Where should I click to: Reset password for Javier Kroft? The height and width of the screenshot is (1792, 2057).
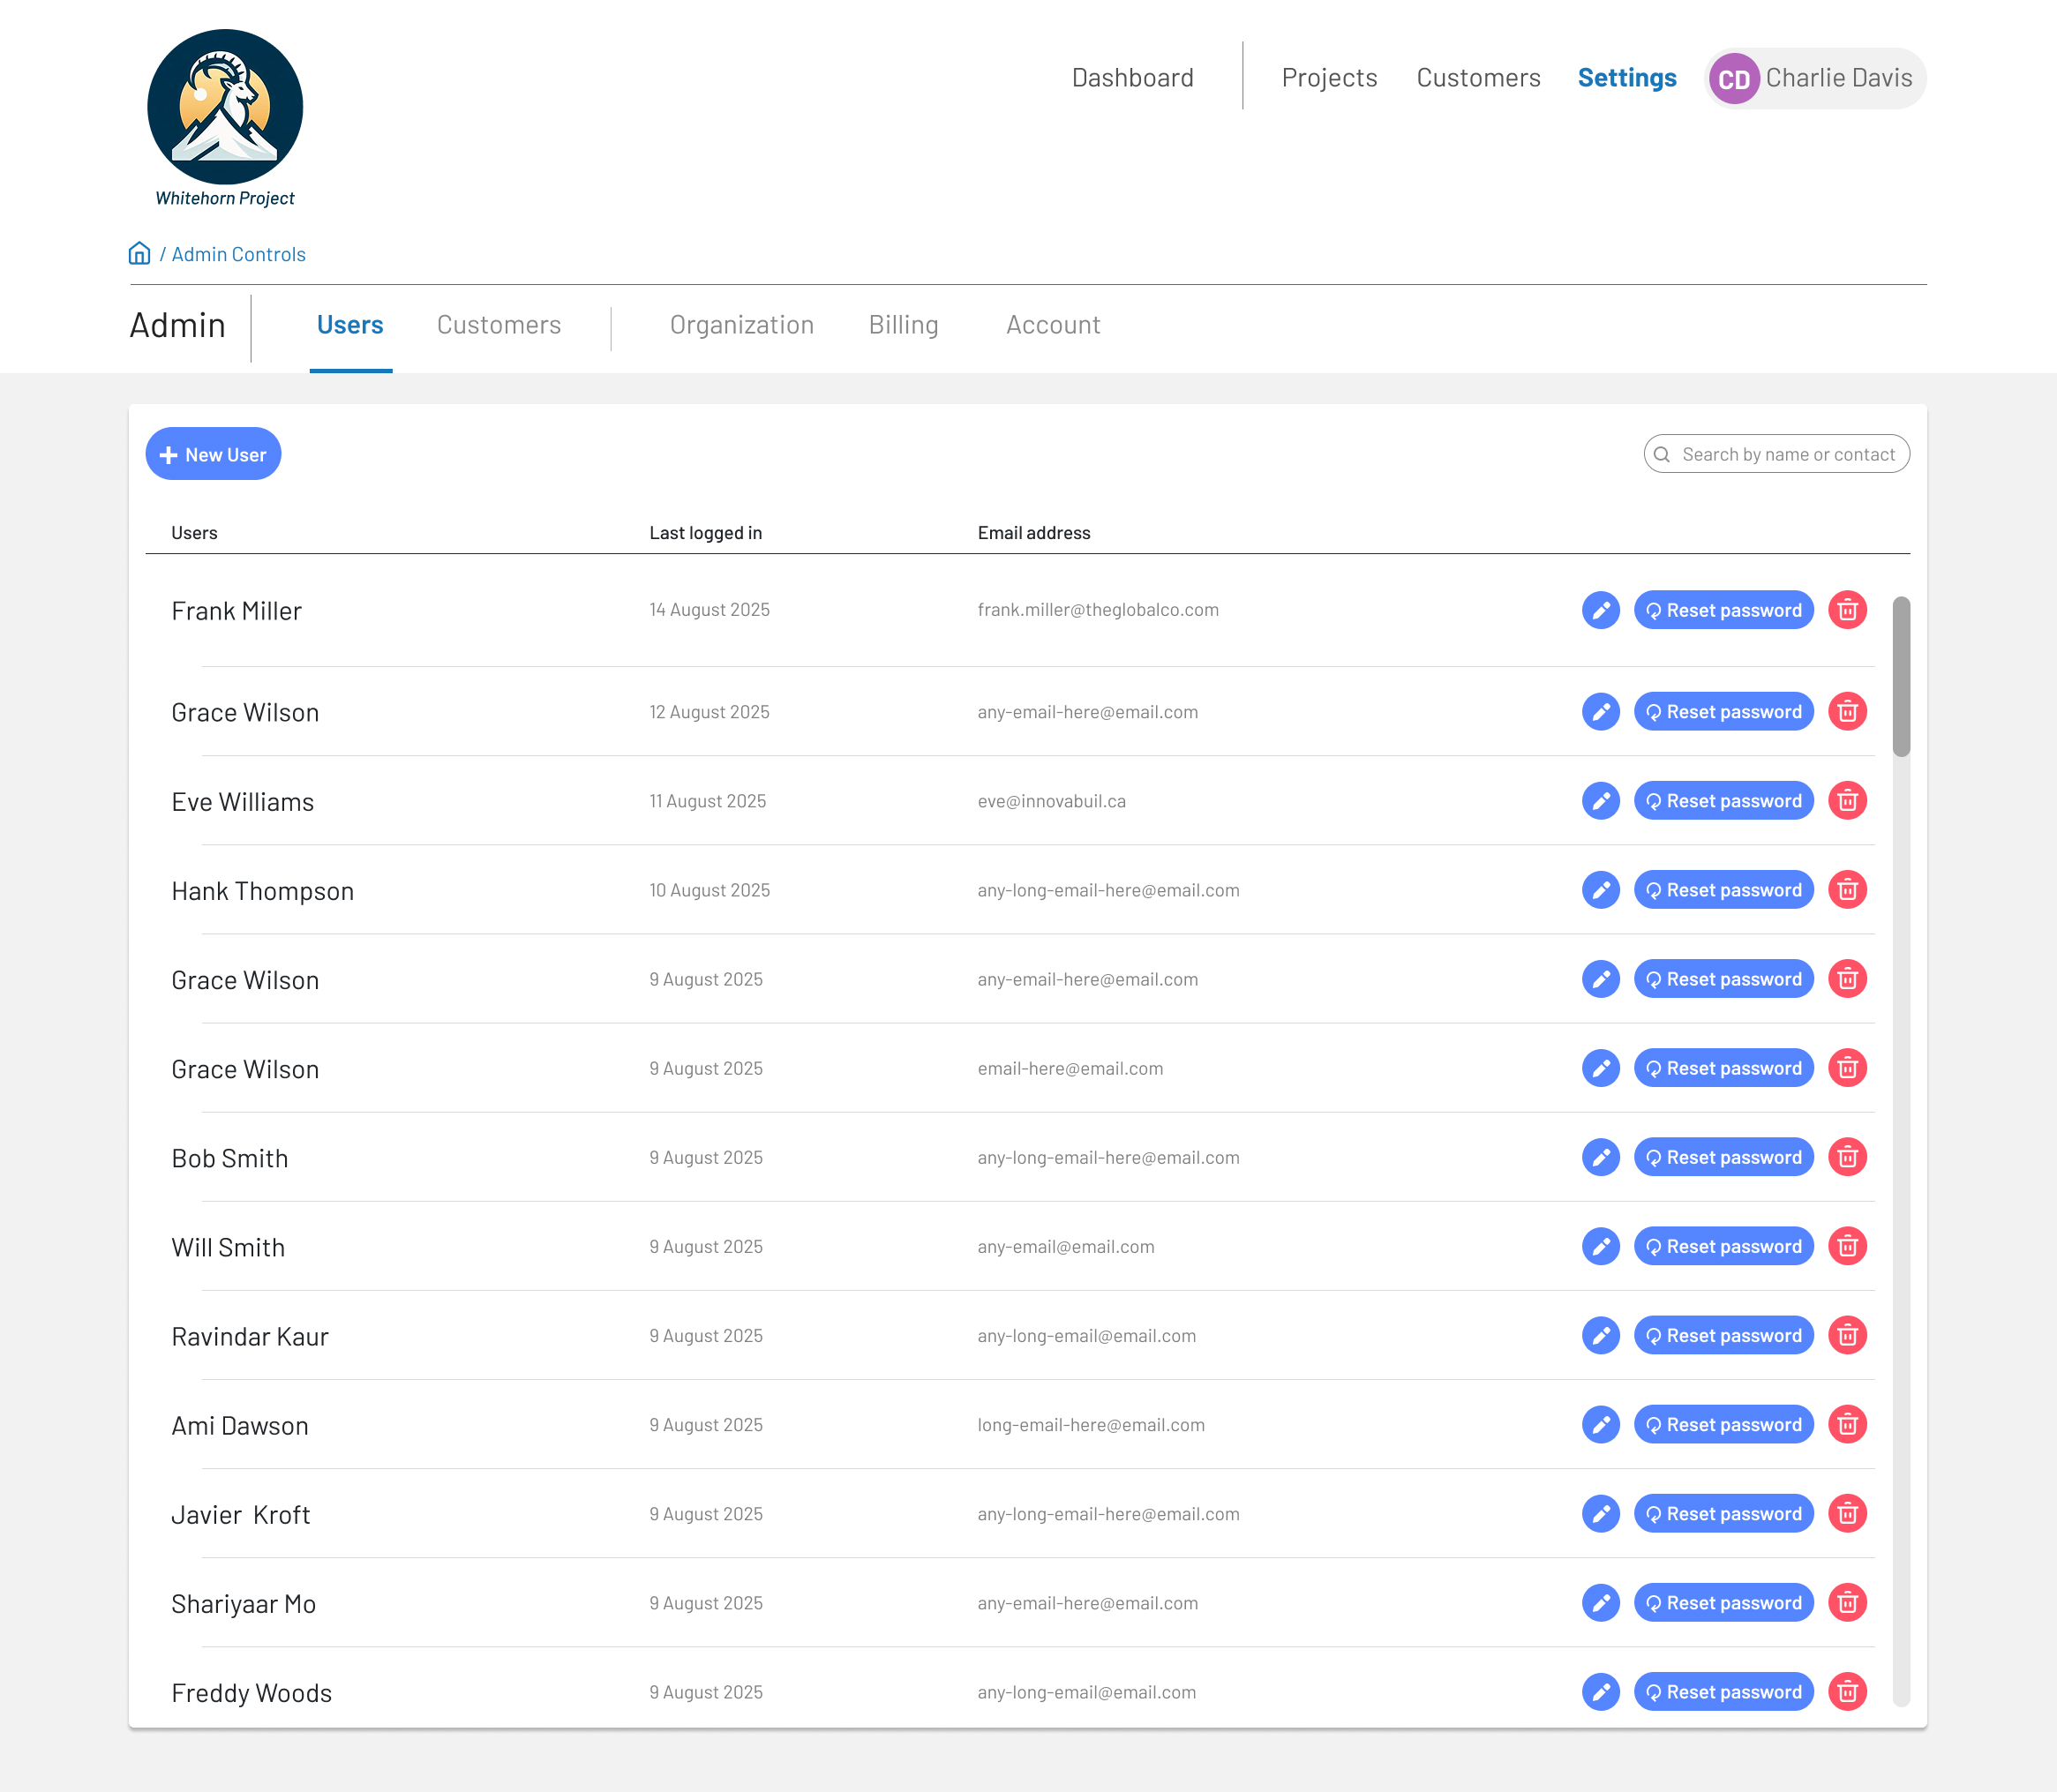tap(1723, 1513)
